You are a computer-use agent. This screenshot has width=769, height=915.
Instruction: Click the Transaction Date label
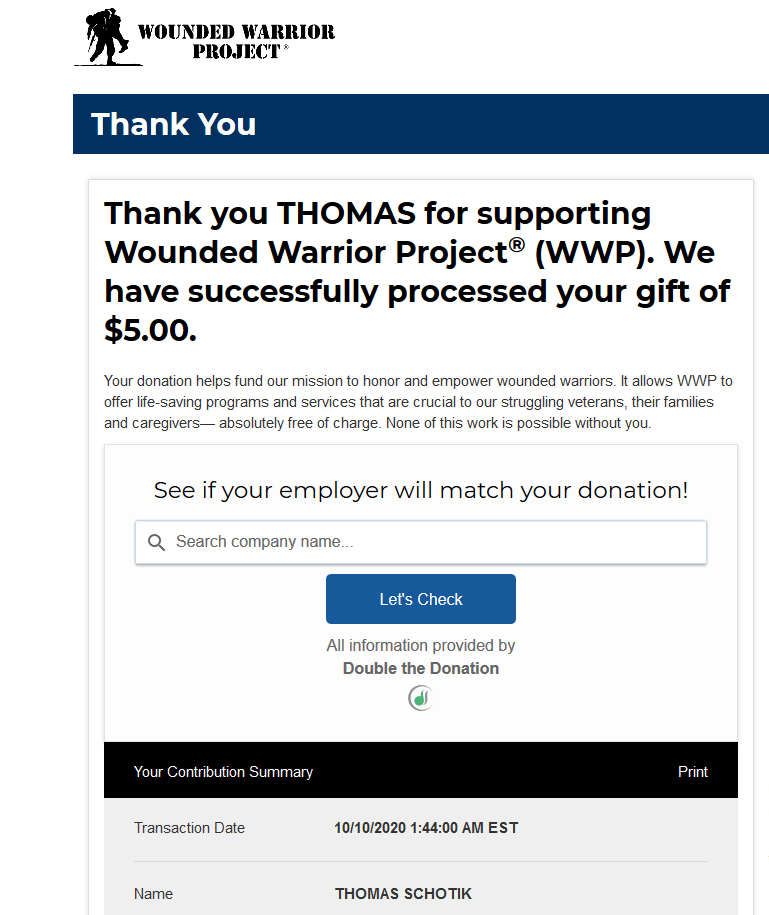point(189,828)
